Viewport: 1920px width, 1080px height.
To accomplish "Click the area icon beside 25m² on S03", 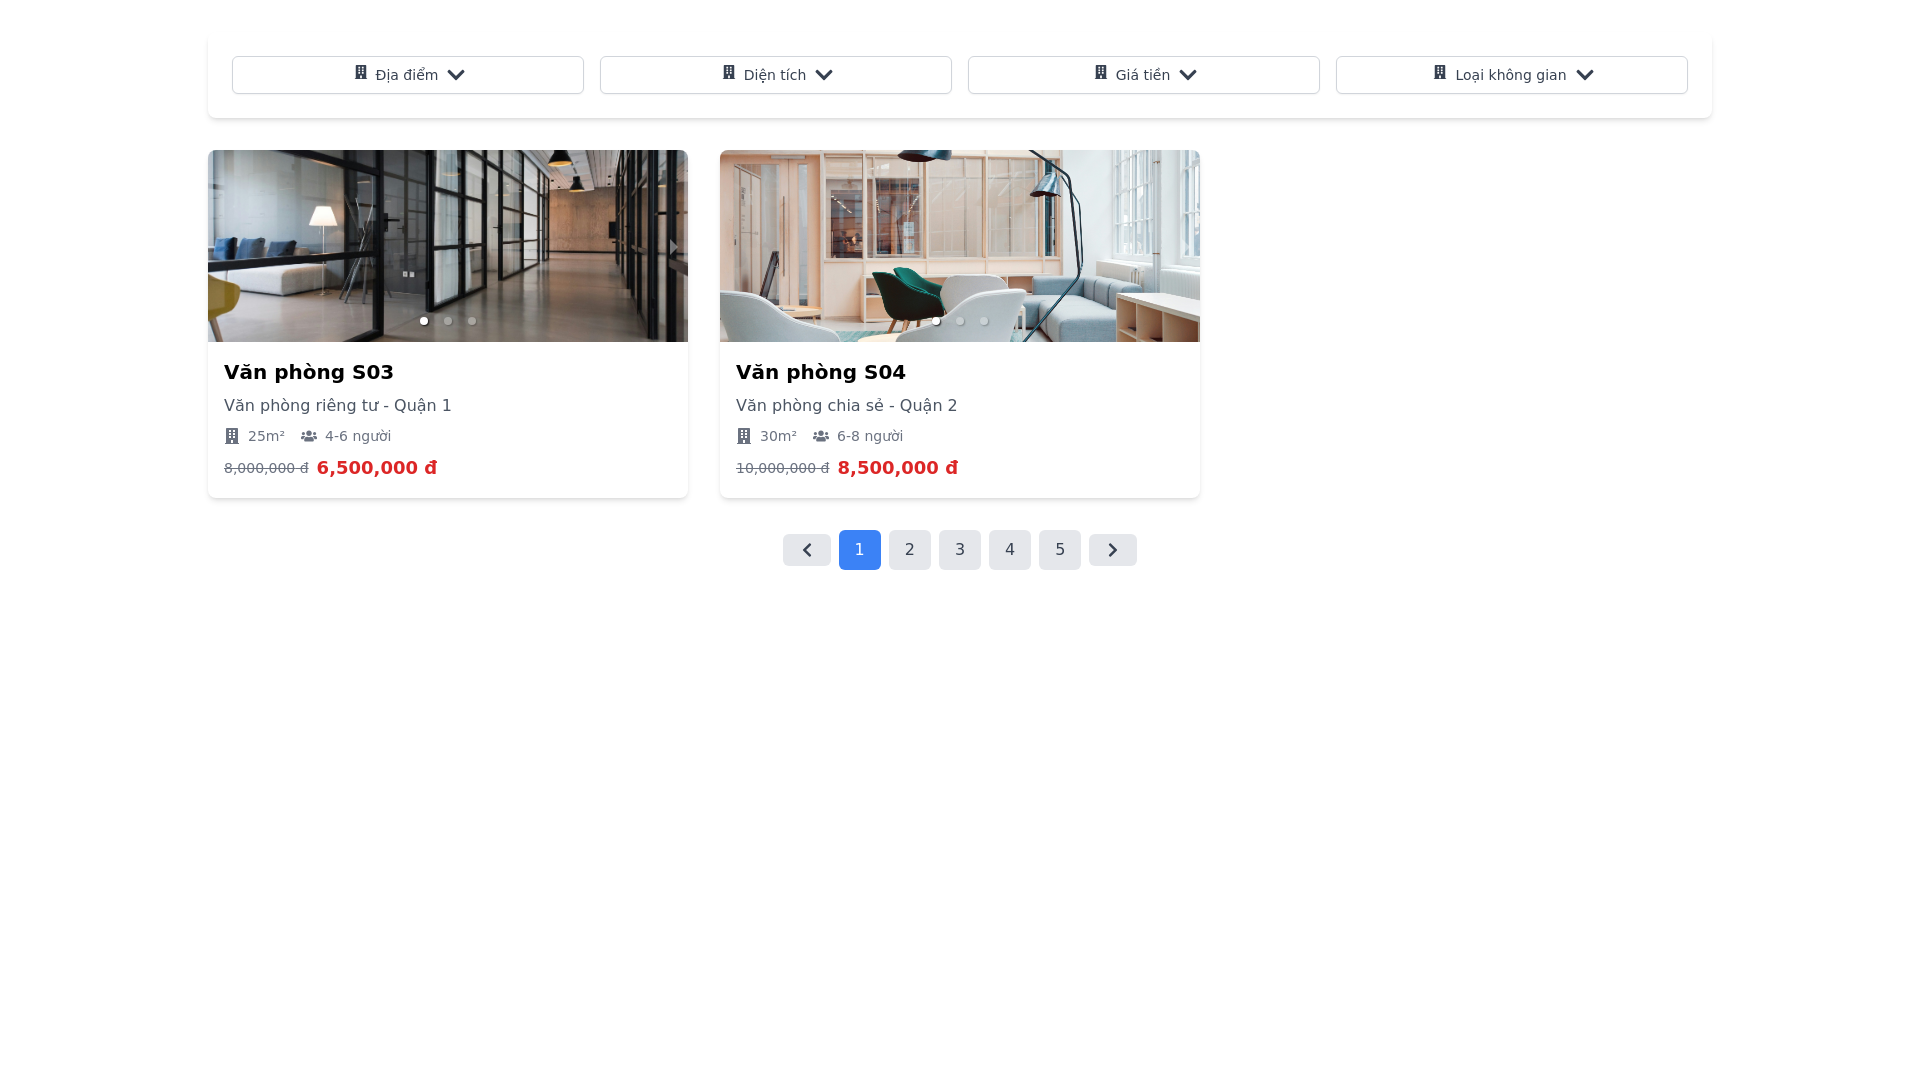I will (x=232, y=436).
